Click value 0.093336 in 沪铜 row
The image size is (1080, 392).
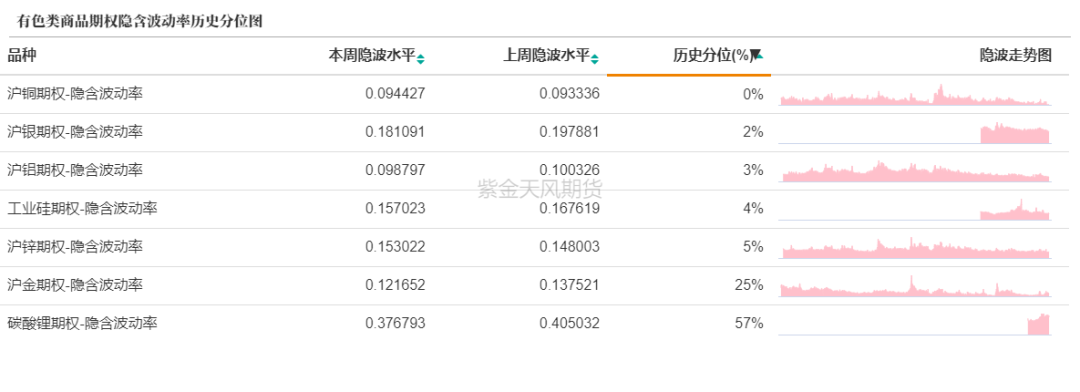point(570,94)
